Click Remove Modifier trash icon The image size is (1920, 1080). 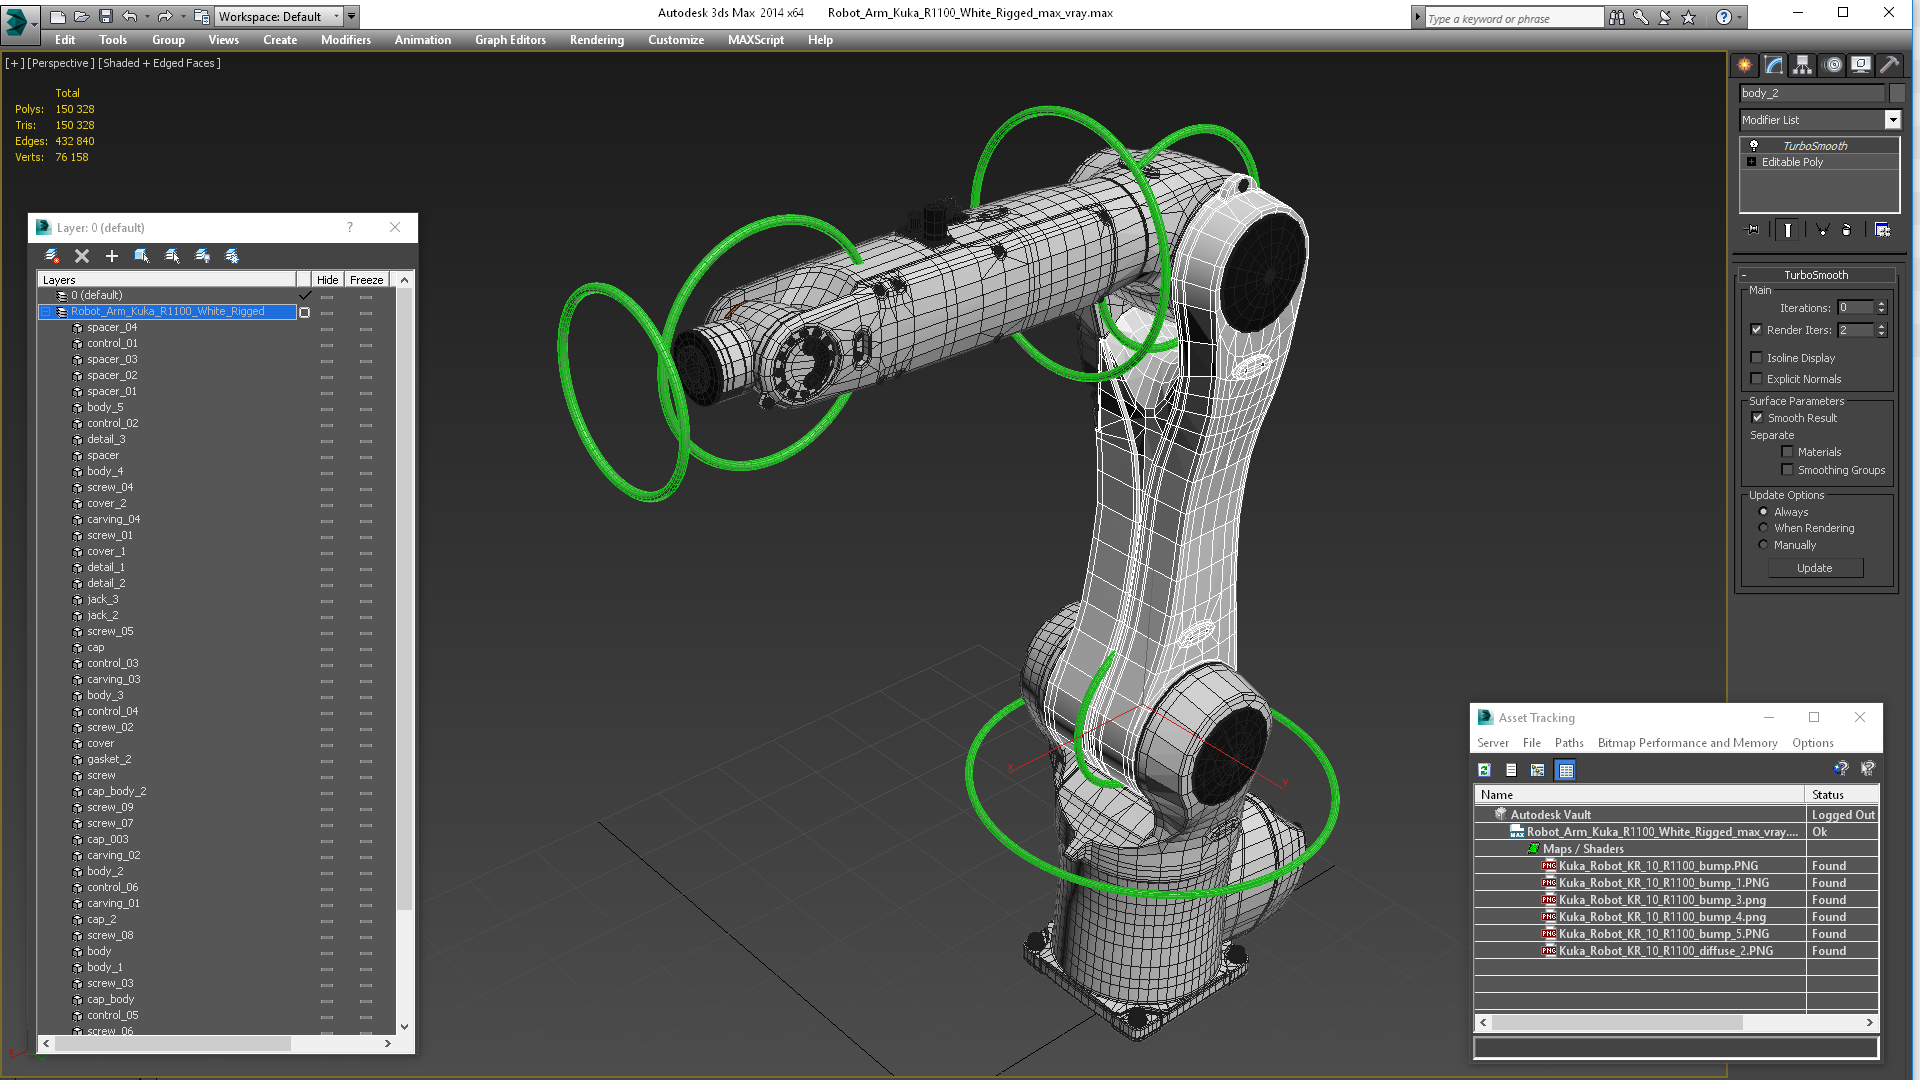point(1846,230)
